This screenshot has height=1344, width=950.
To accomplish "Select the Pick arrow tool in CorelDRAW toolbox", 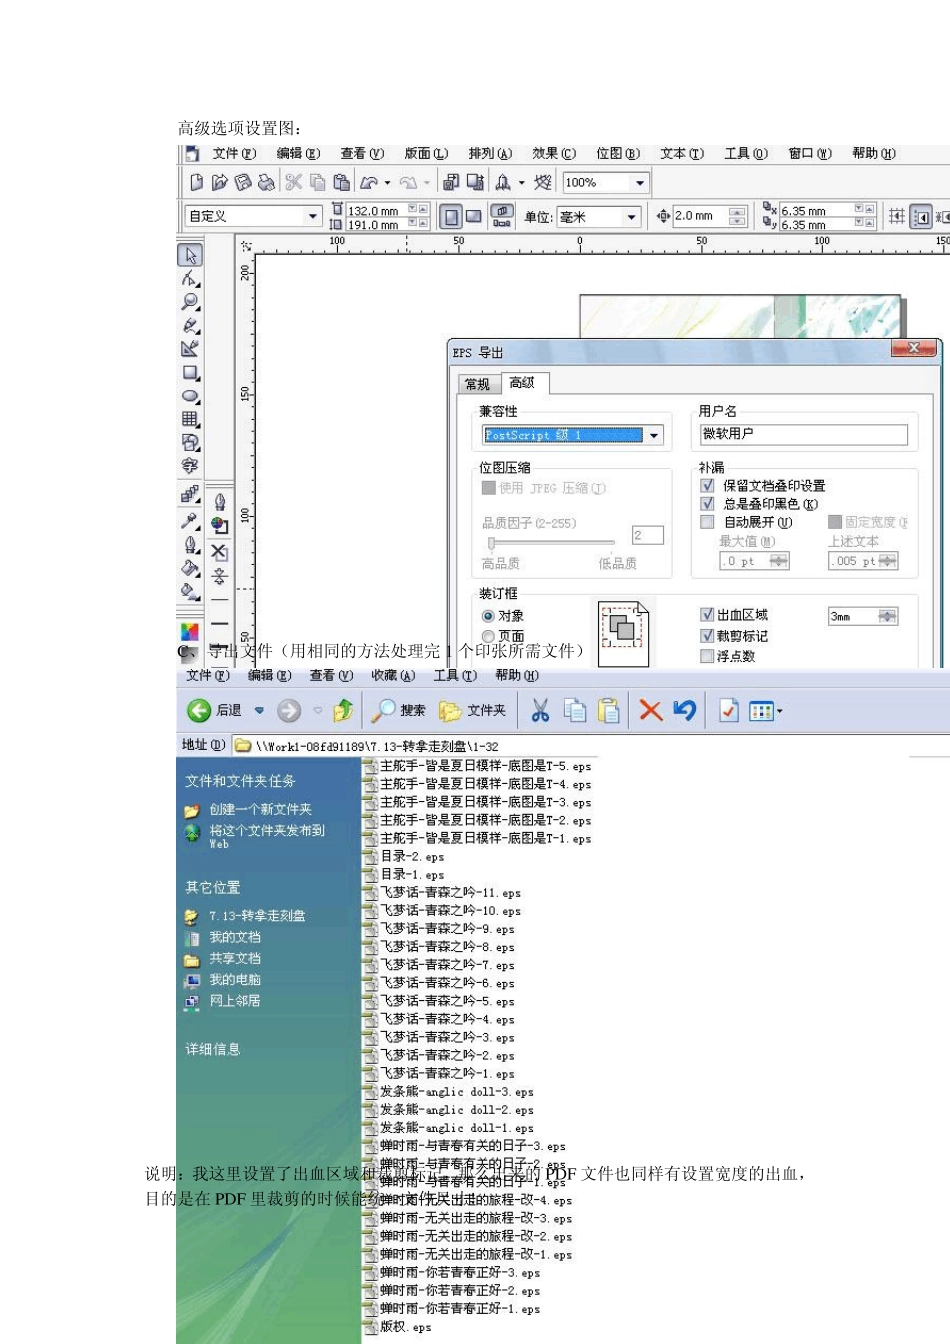I will 190,255.
